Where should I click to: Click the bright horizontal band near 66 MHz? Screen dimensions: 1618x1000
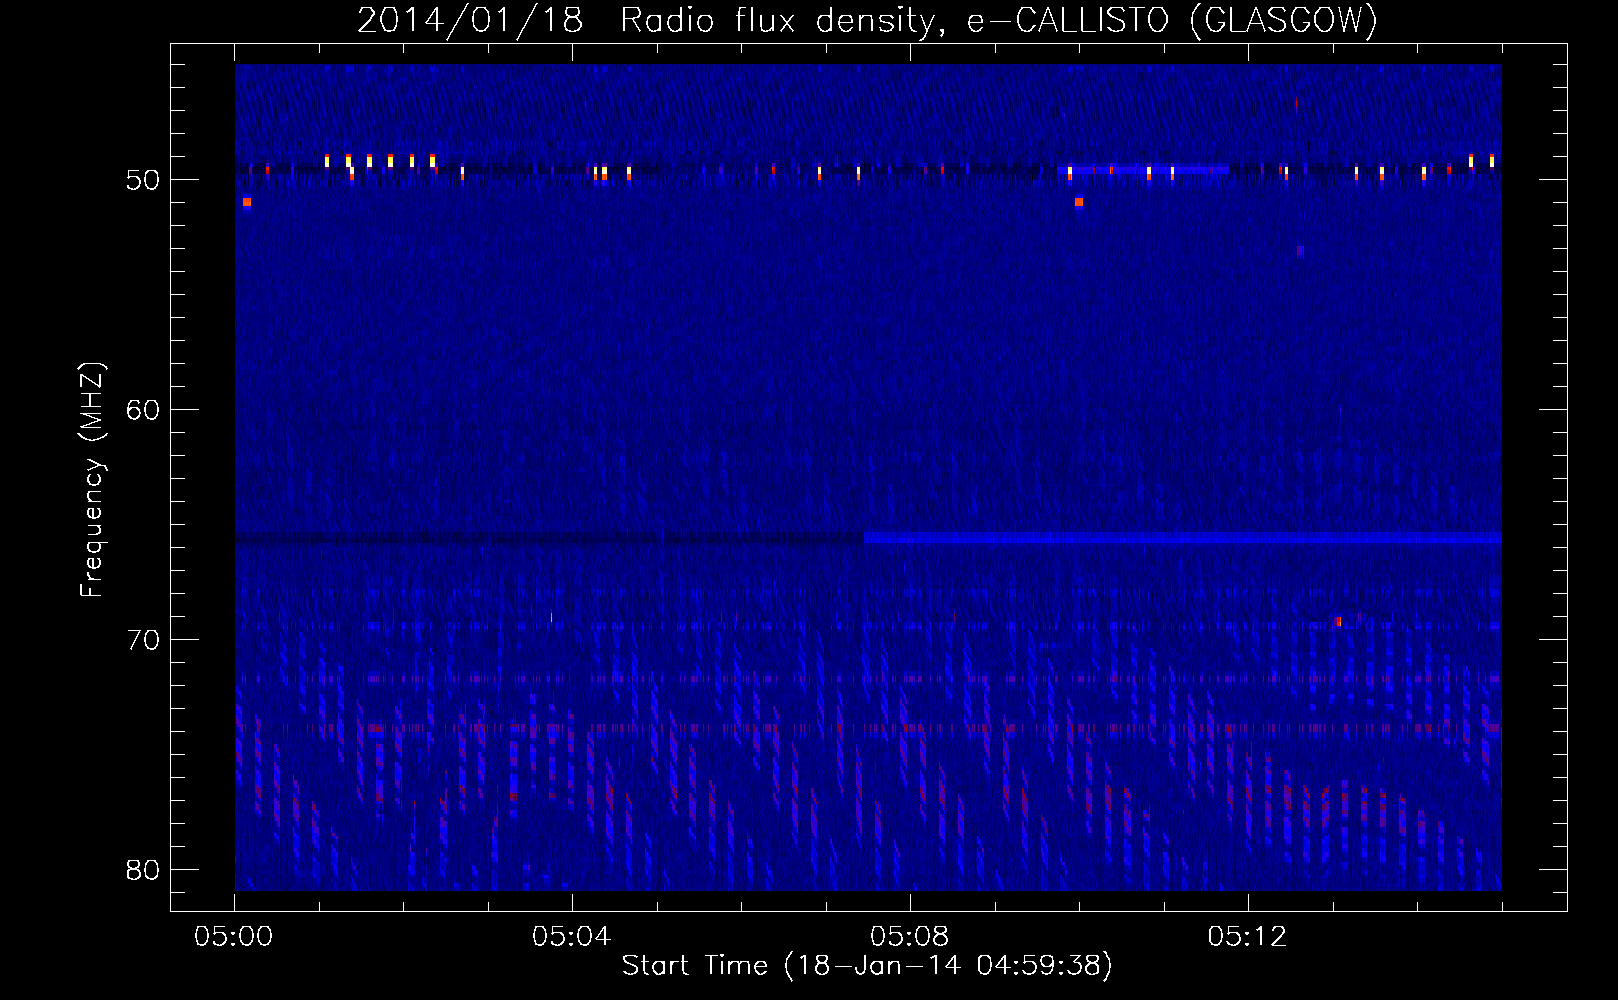(x=1182, y=539)
